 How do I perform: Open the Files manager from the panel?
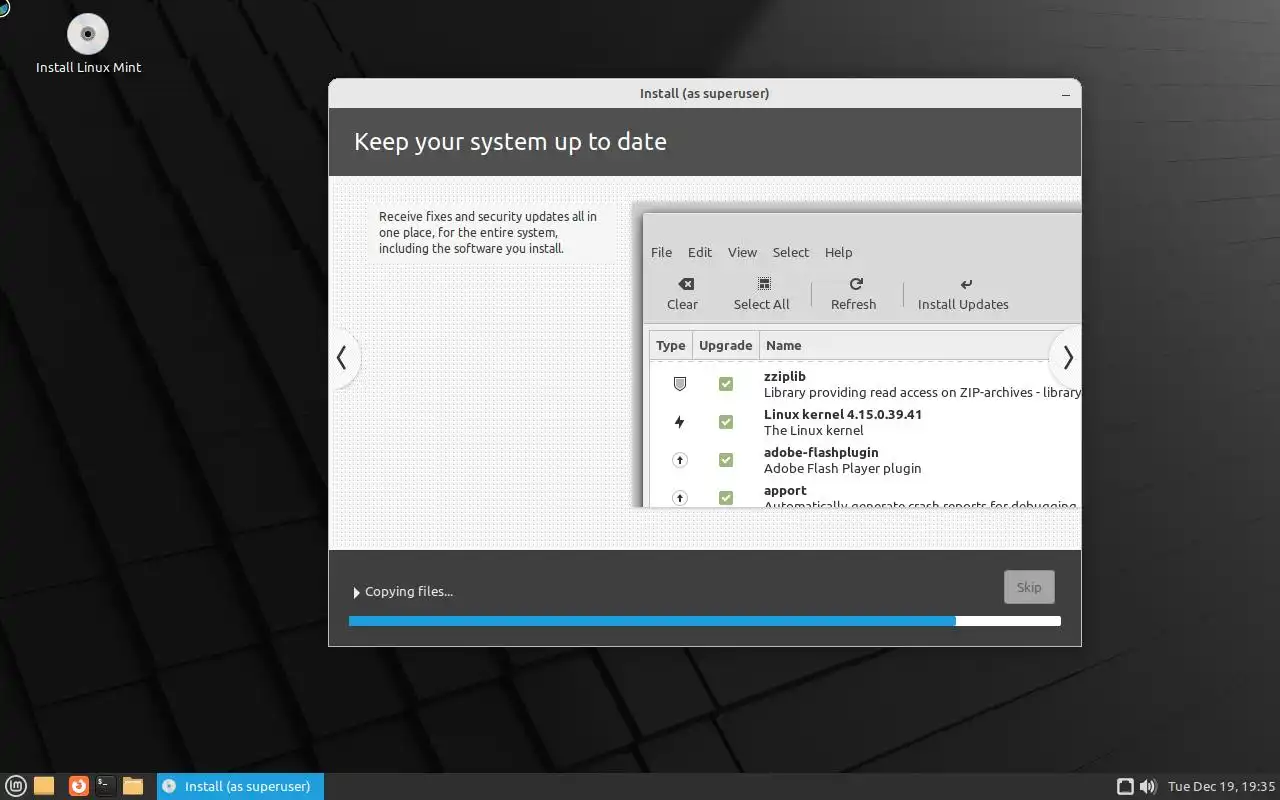coord(133,786)
